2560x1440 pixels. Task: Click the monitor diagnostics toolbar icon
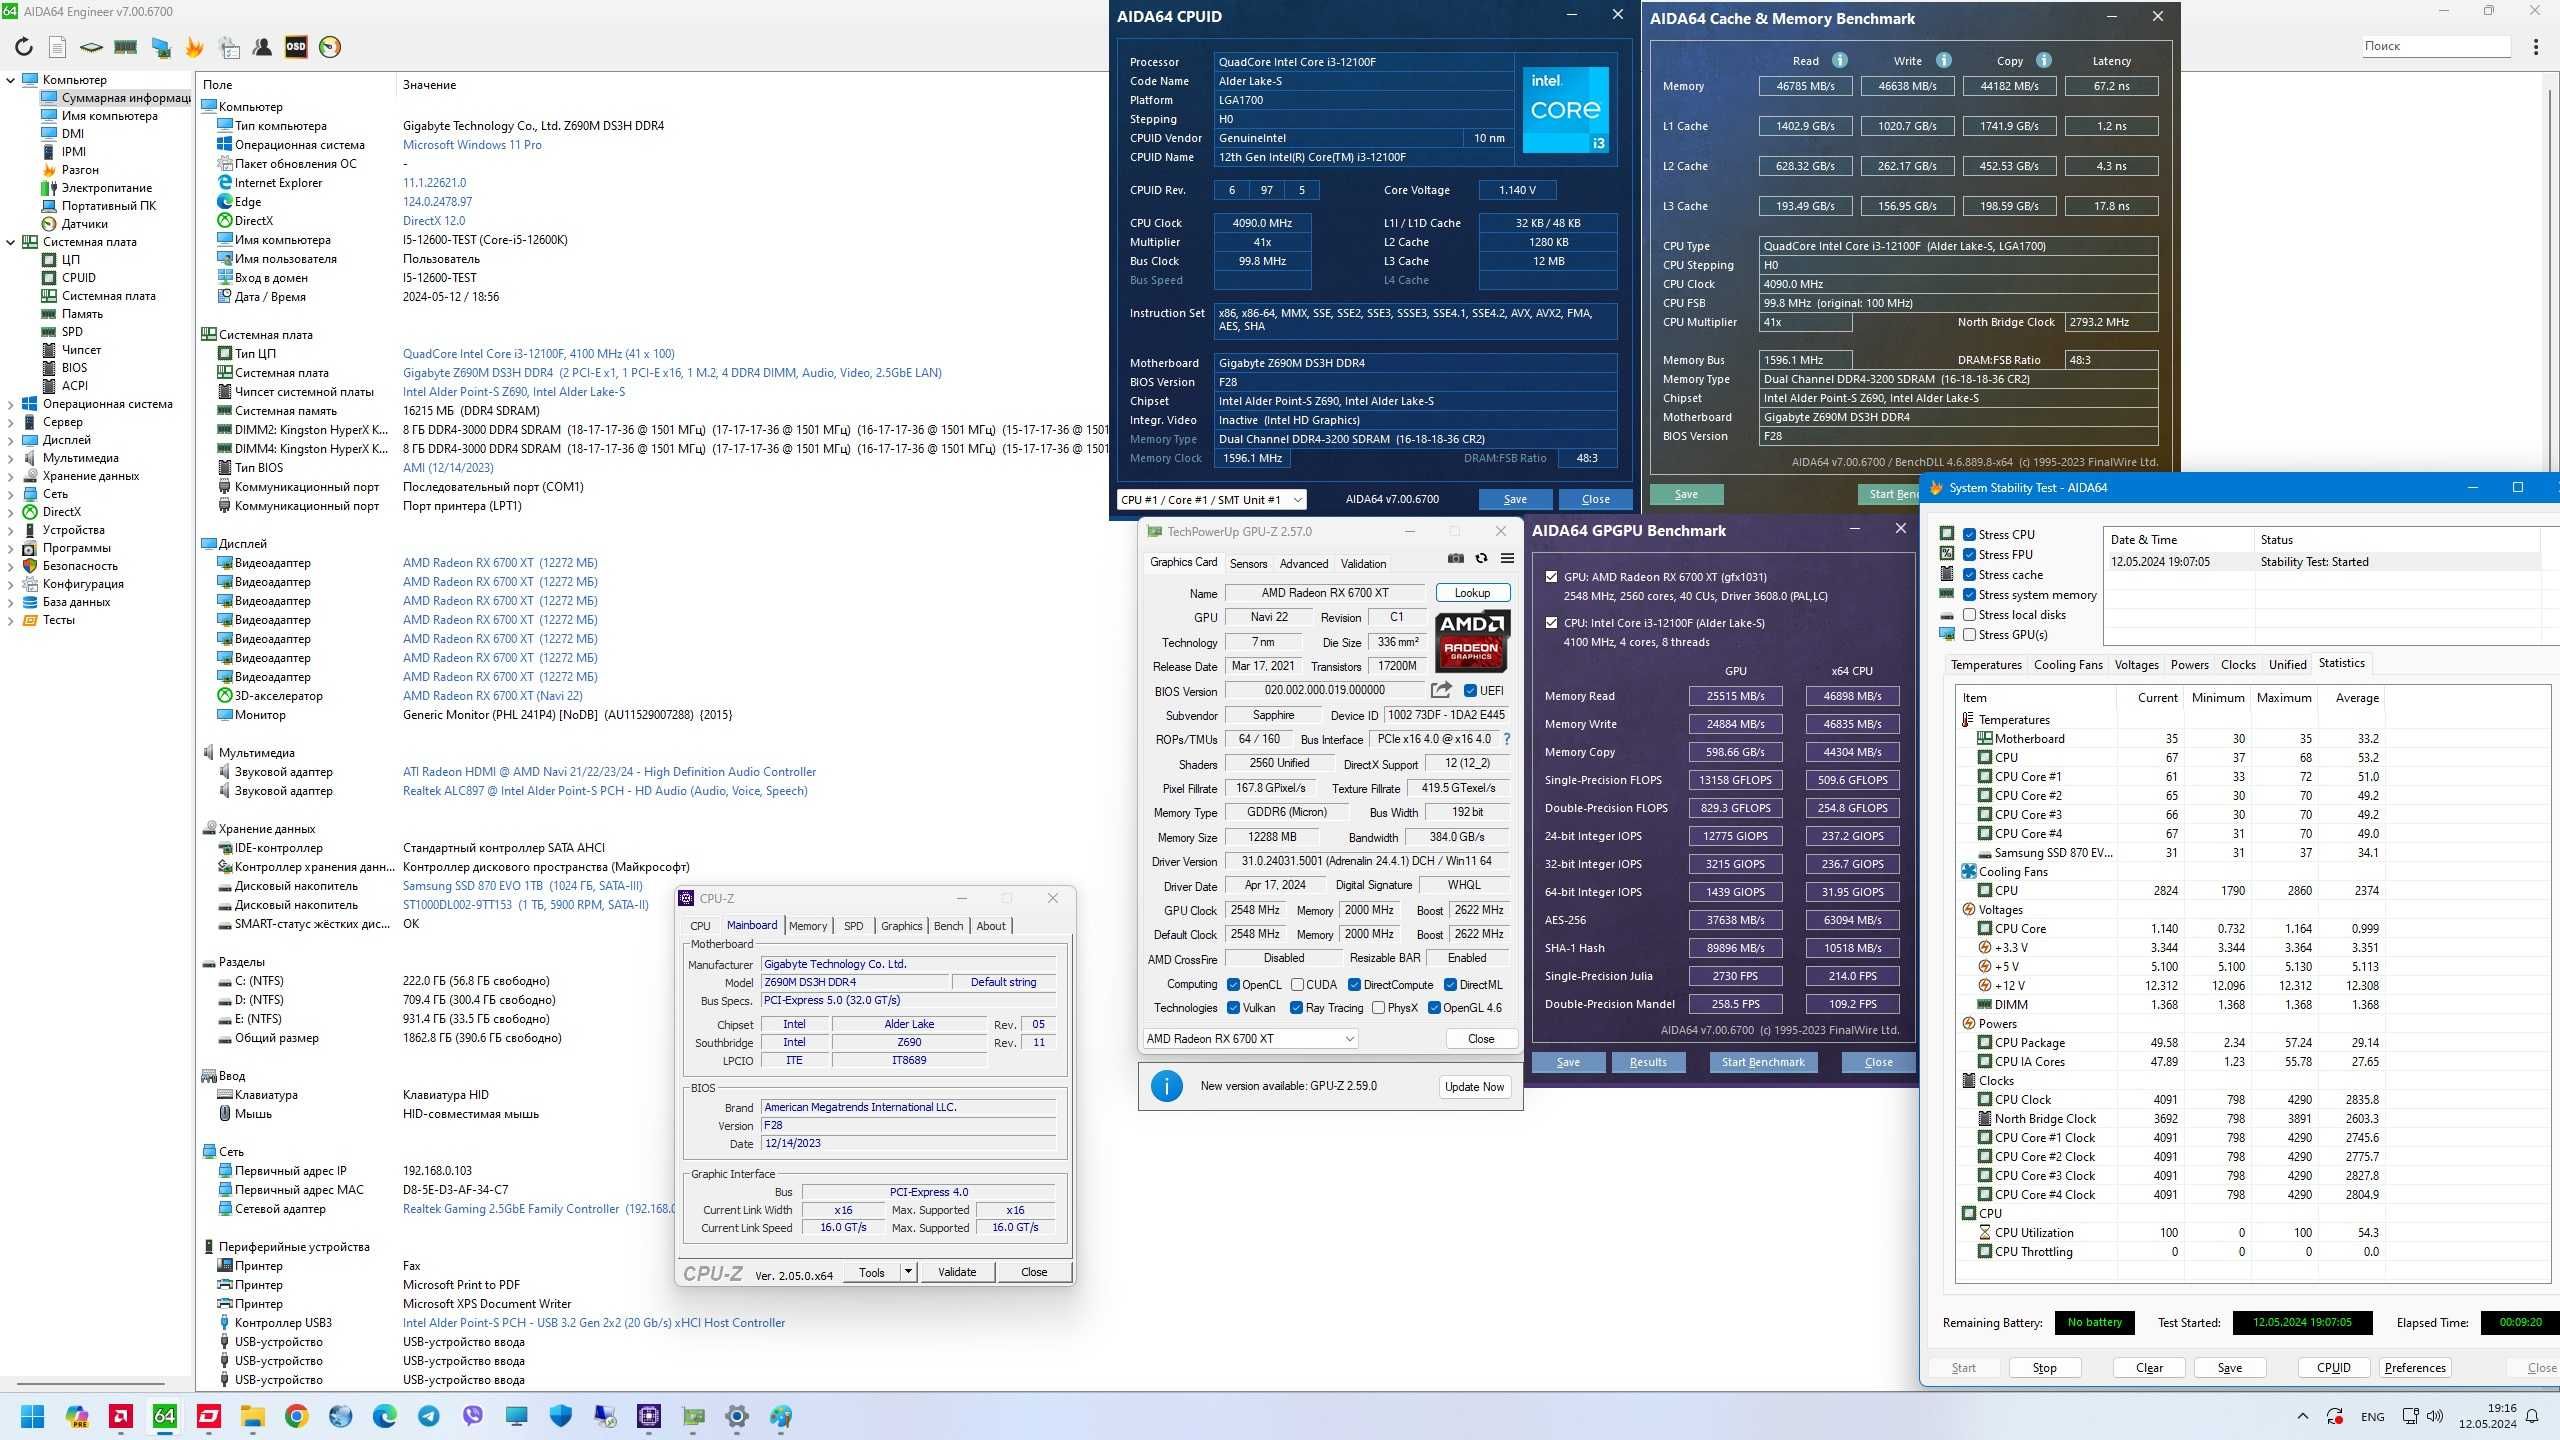click(160, 47)
